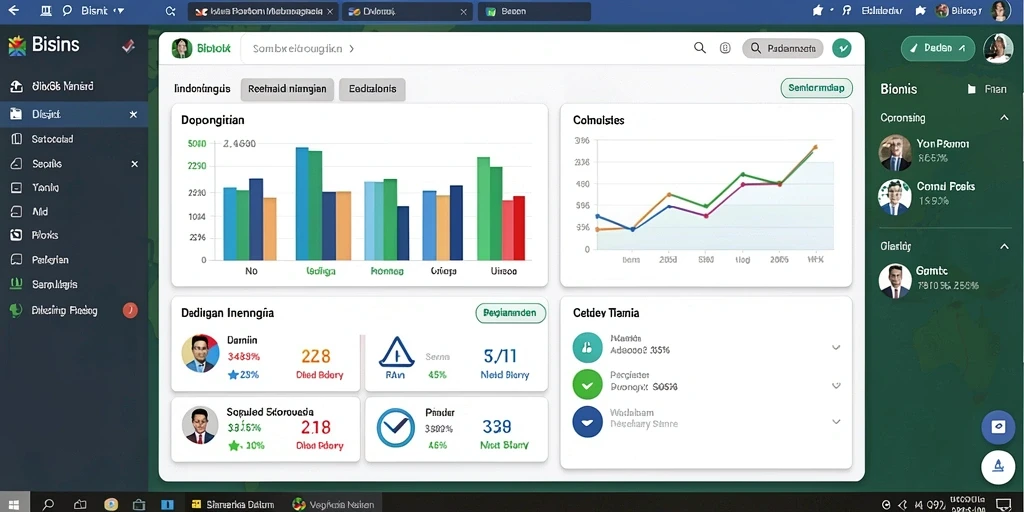Expand the first Cetdey Tlamia row chevron
Screen dimensions: 1024x512
tap(836, 347)
